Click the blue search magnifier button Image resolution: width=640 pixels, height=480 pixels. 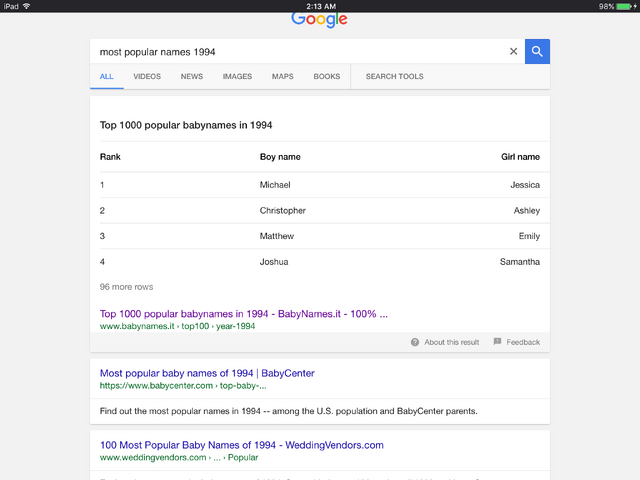(537, 51)
